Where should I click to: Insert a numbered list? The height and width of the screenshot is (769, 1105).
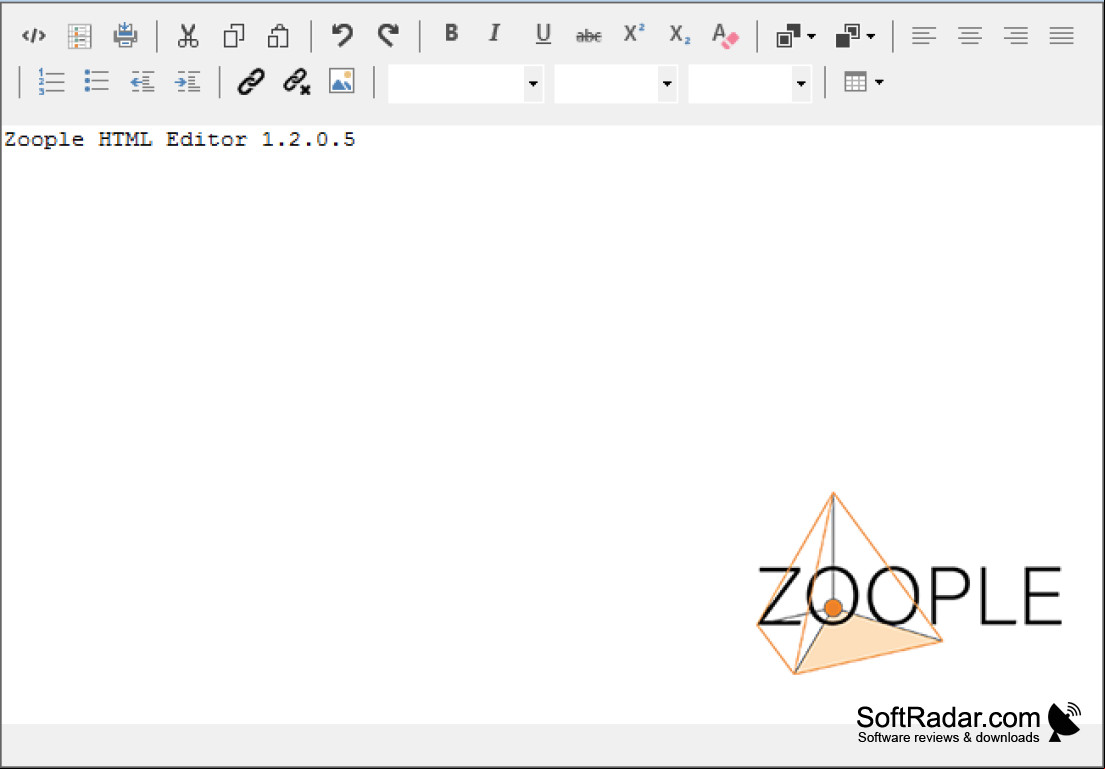[51, 82]
